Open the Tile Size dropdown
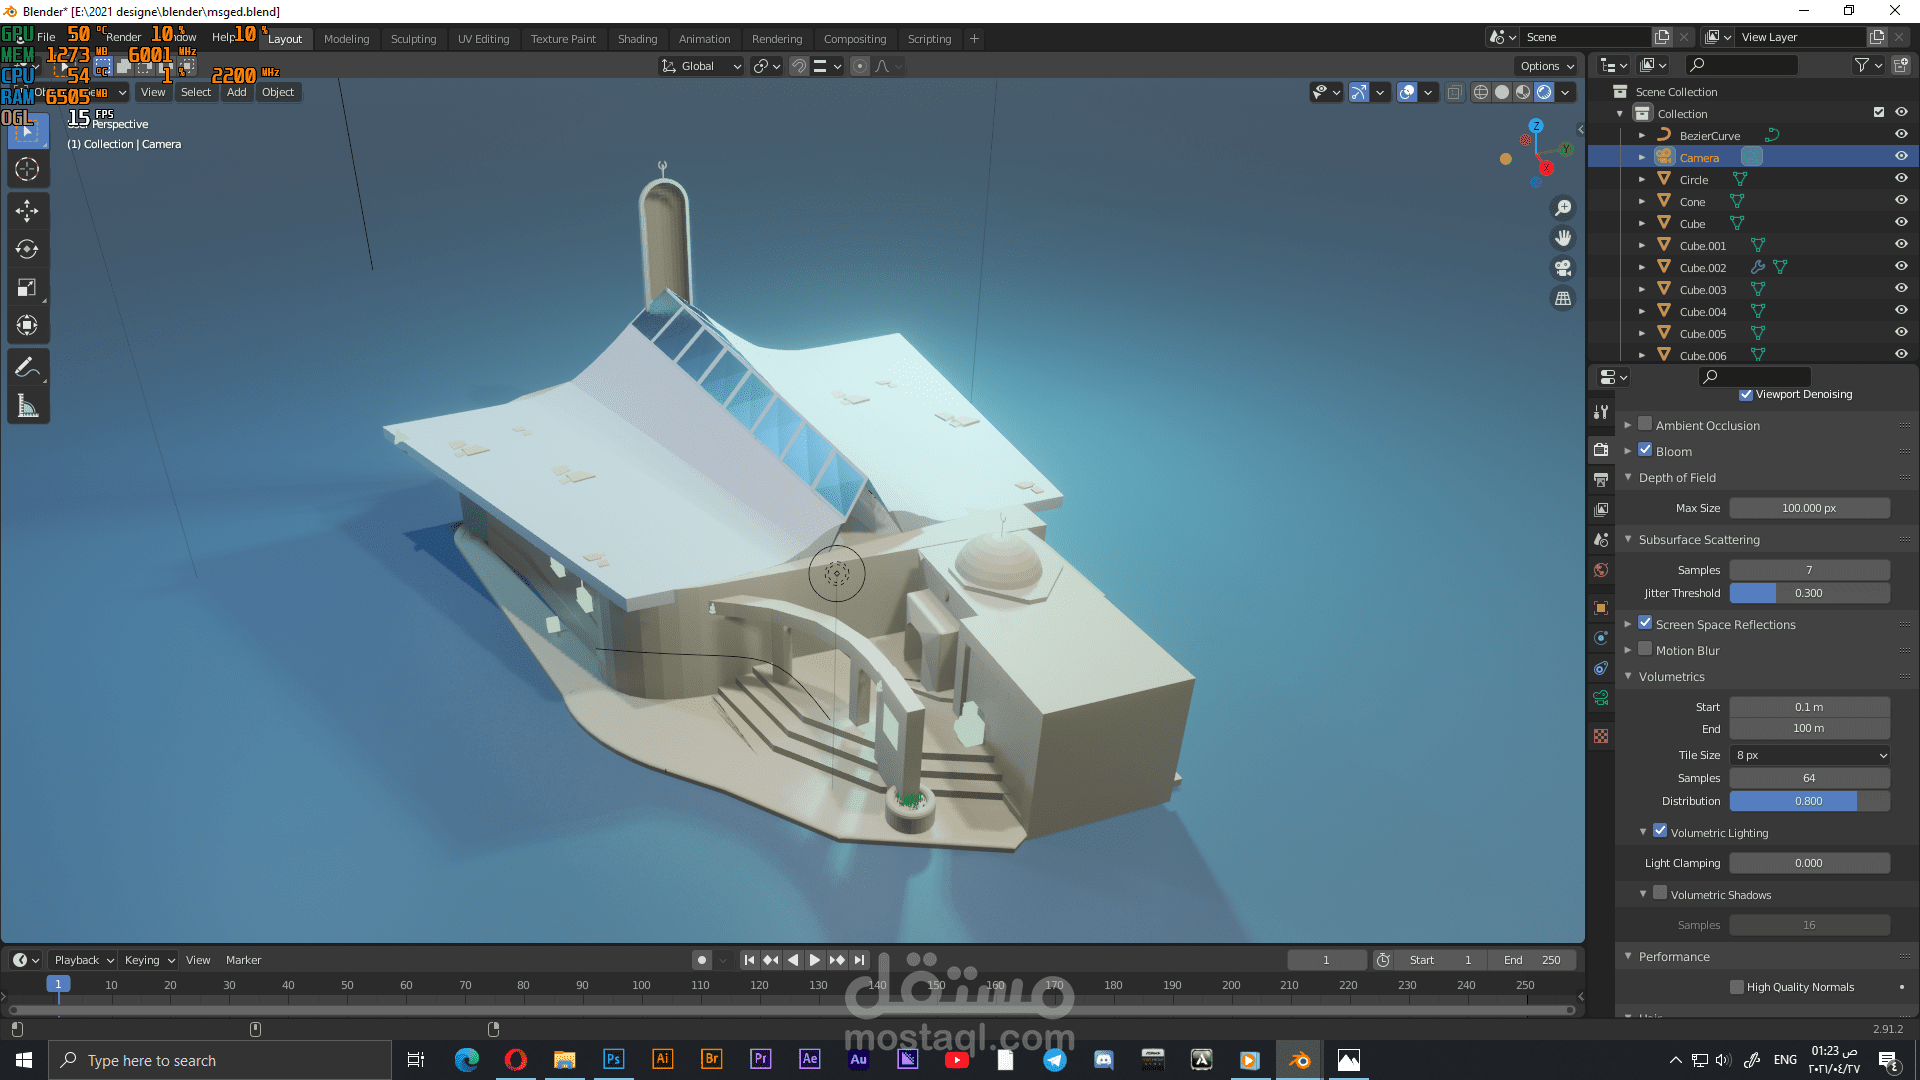1920x1080 pixels. pos(1809,755)
